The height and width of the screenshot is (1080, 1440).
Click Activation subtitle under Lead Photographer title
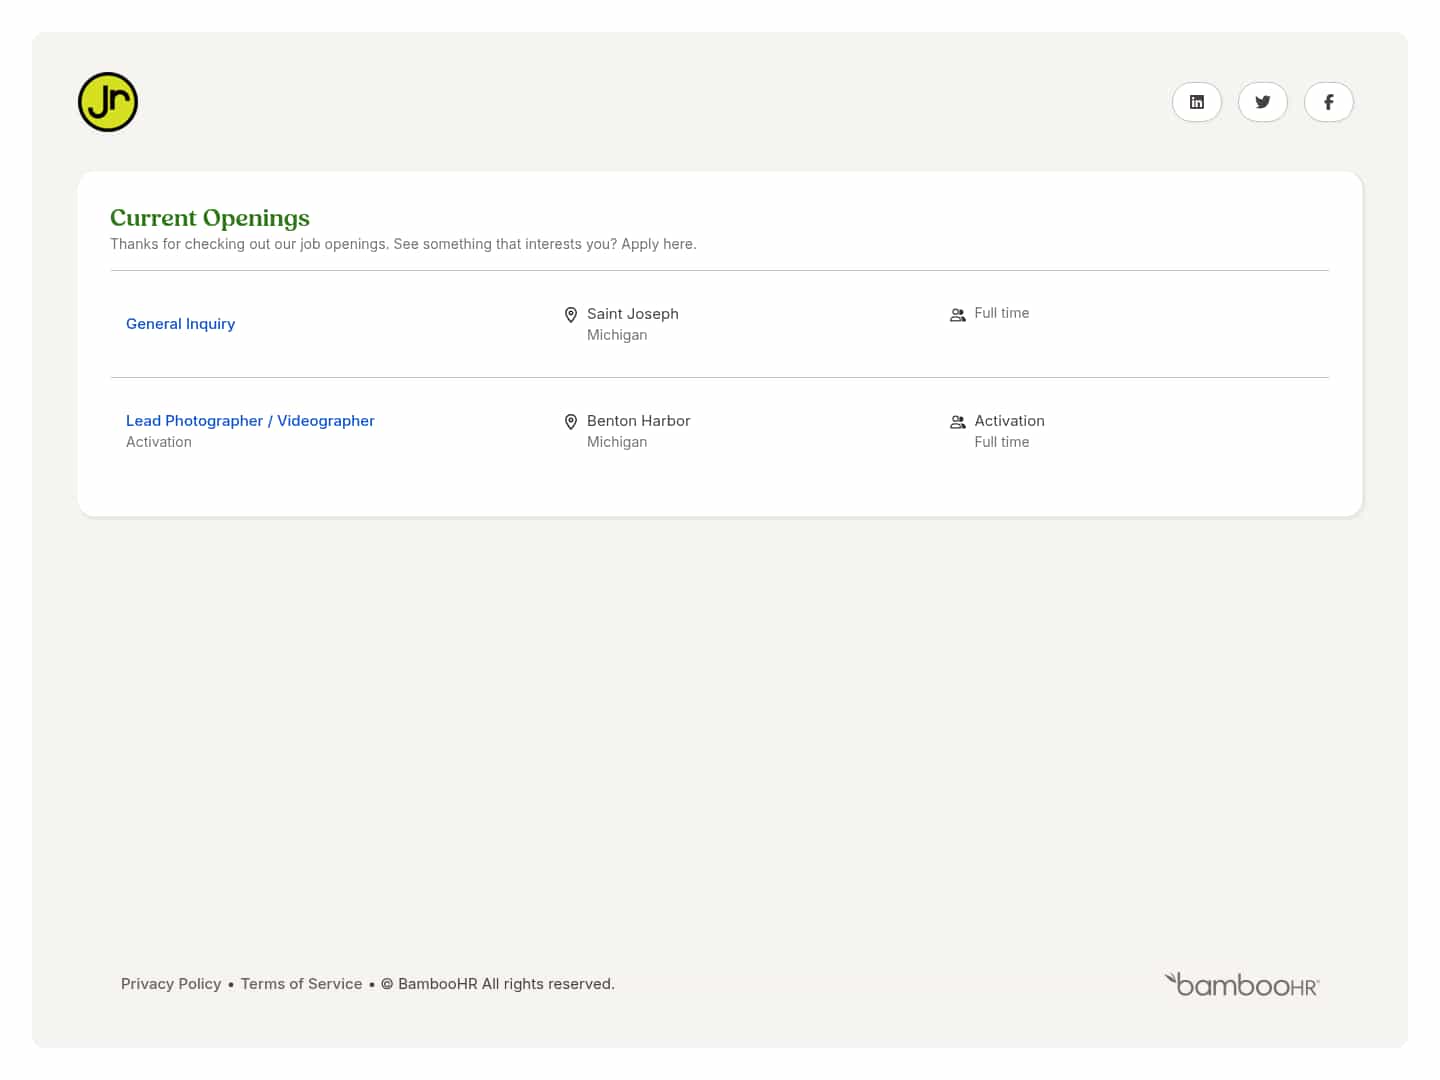point(159,442)
